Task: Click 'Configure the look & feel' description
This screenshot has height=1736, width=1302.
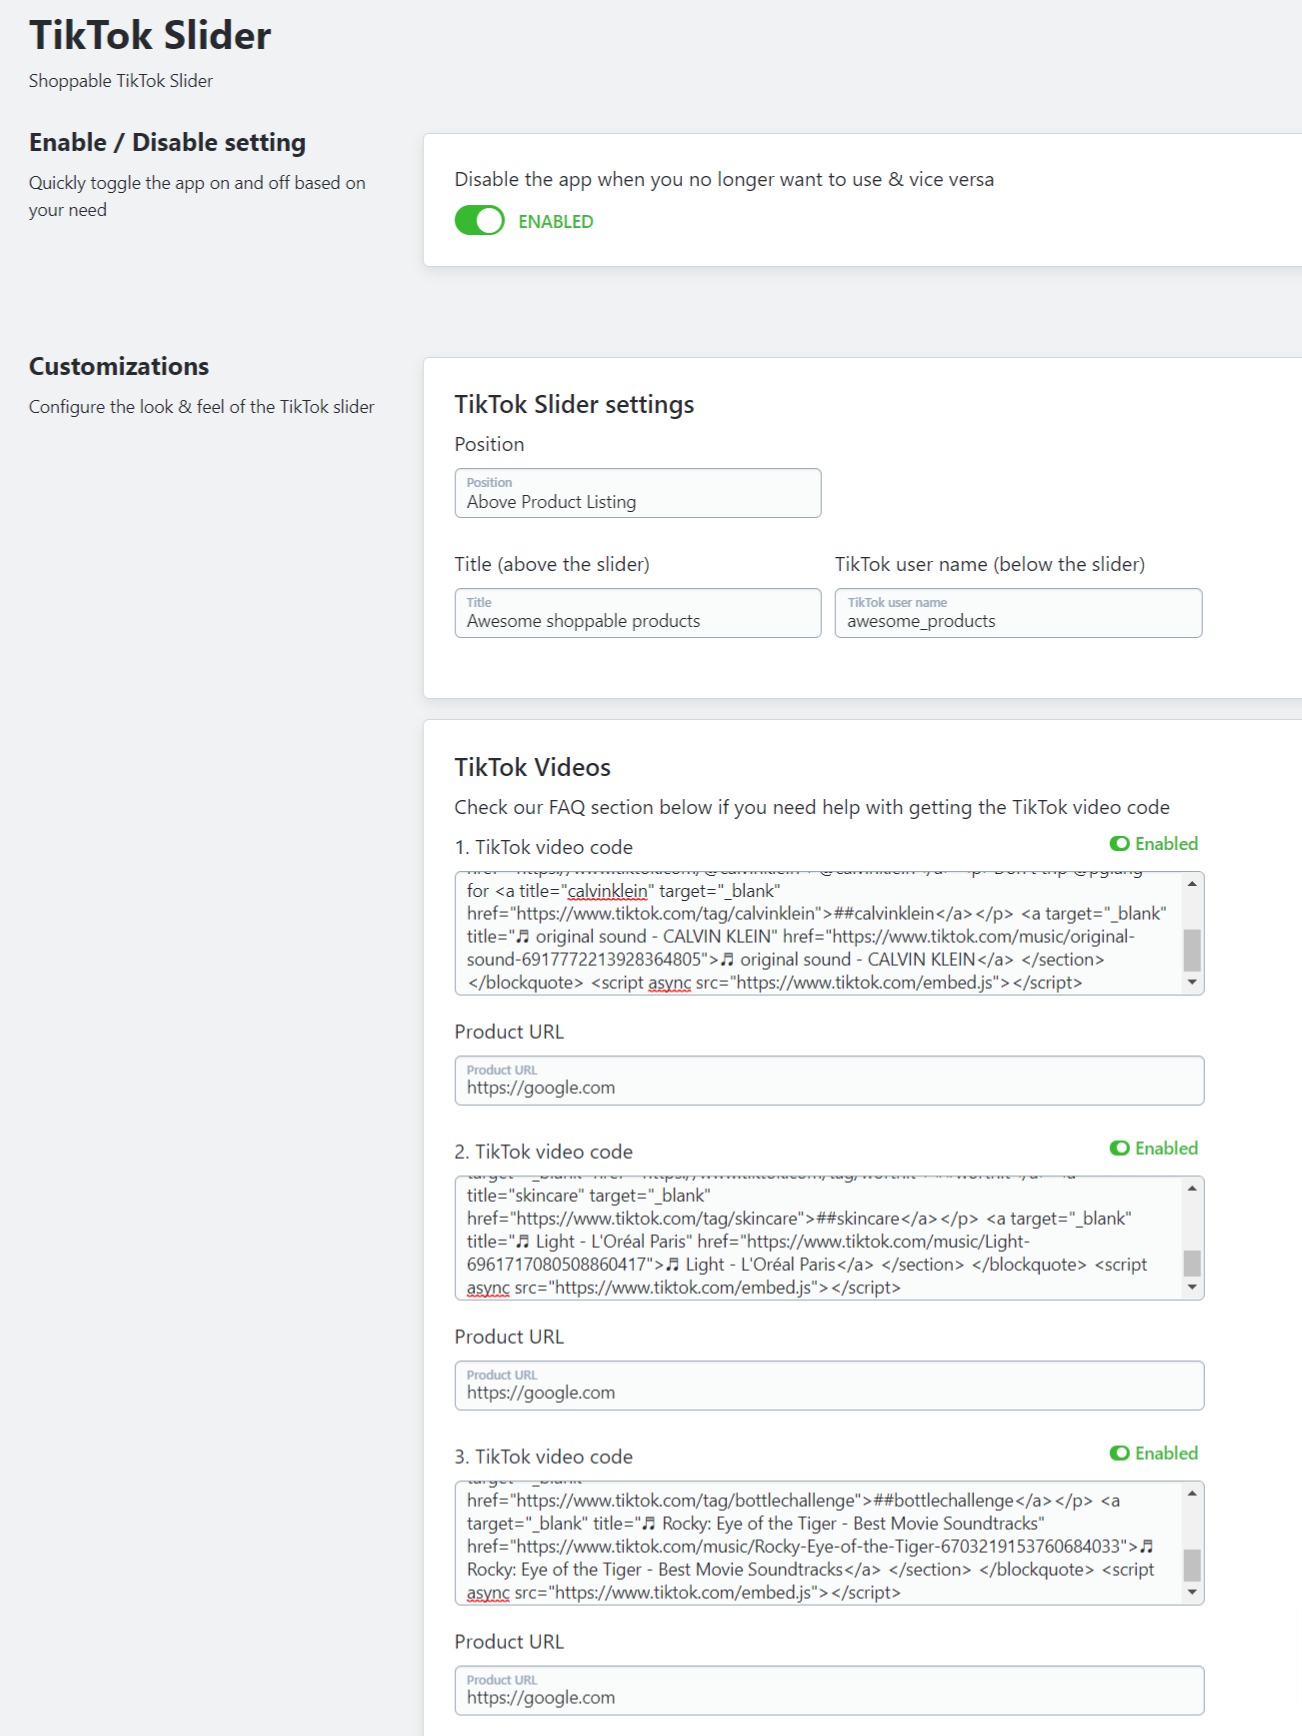Action: 201,407
